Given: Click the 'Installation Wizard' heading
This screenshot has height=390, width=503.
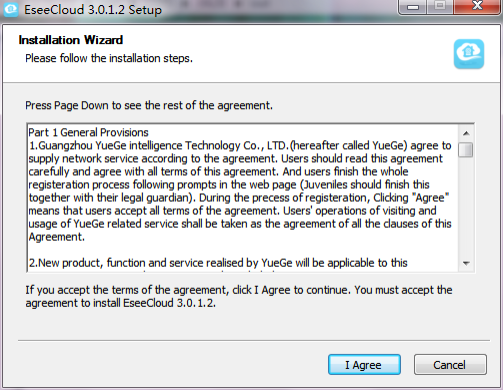Looking at the screenshot, I should coord(71,40).
